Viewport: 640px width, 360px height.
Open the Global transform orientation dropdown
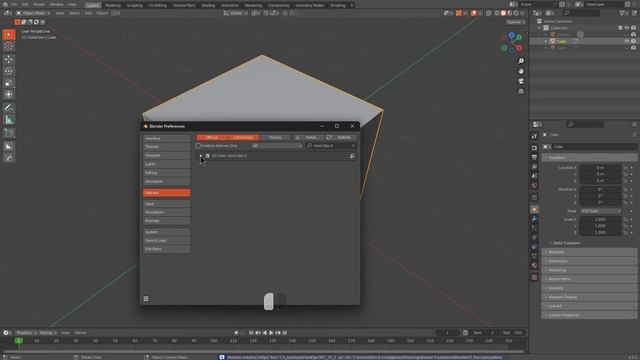[236, 13]
